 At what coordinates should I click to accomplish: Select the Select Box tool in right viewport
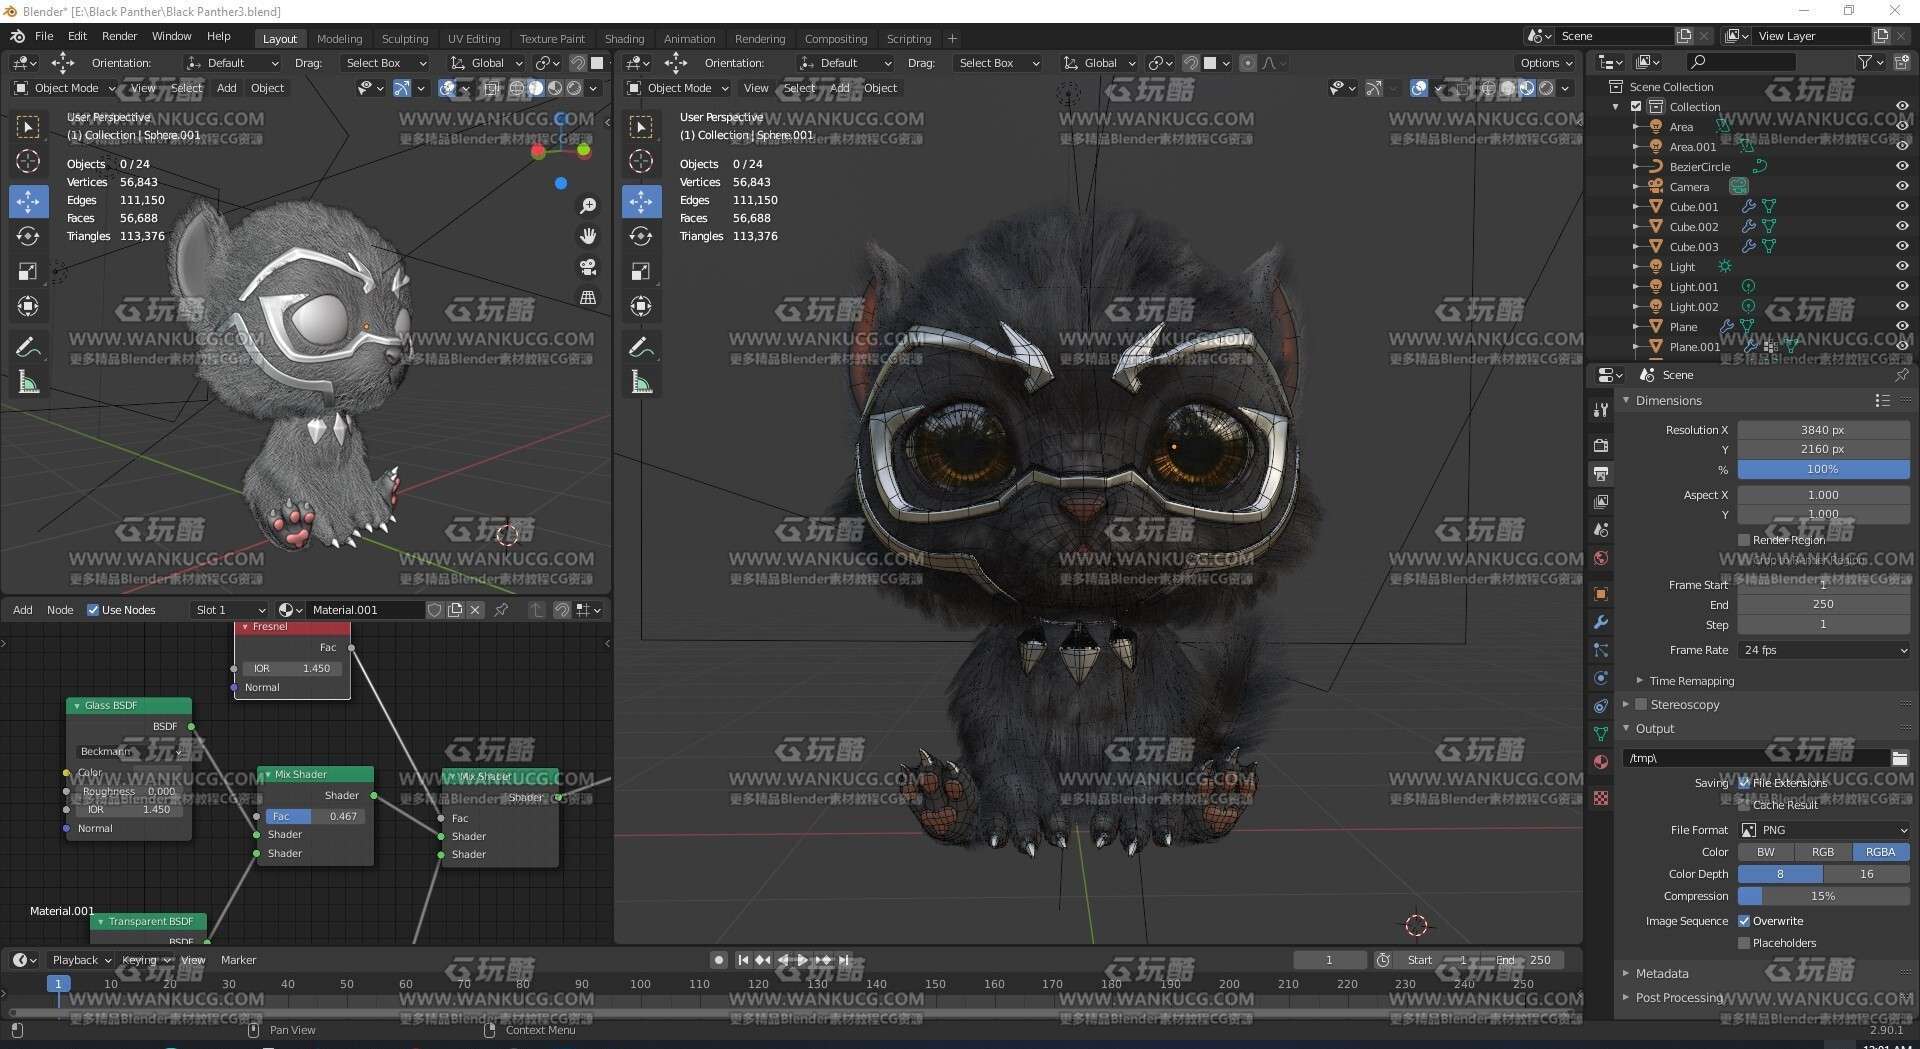[x=641, y=127]
